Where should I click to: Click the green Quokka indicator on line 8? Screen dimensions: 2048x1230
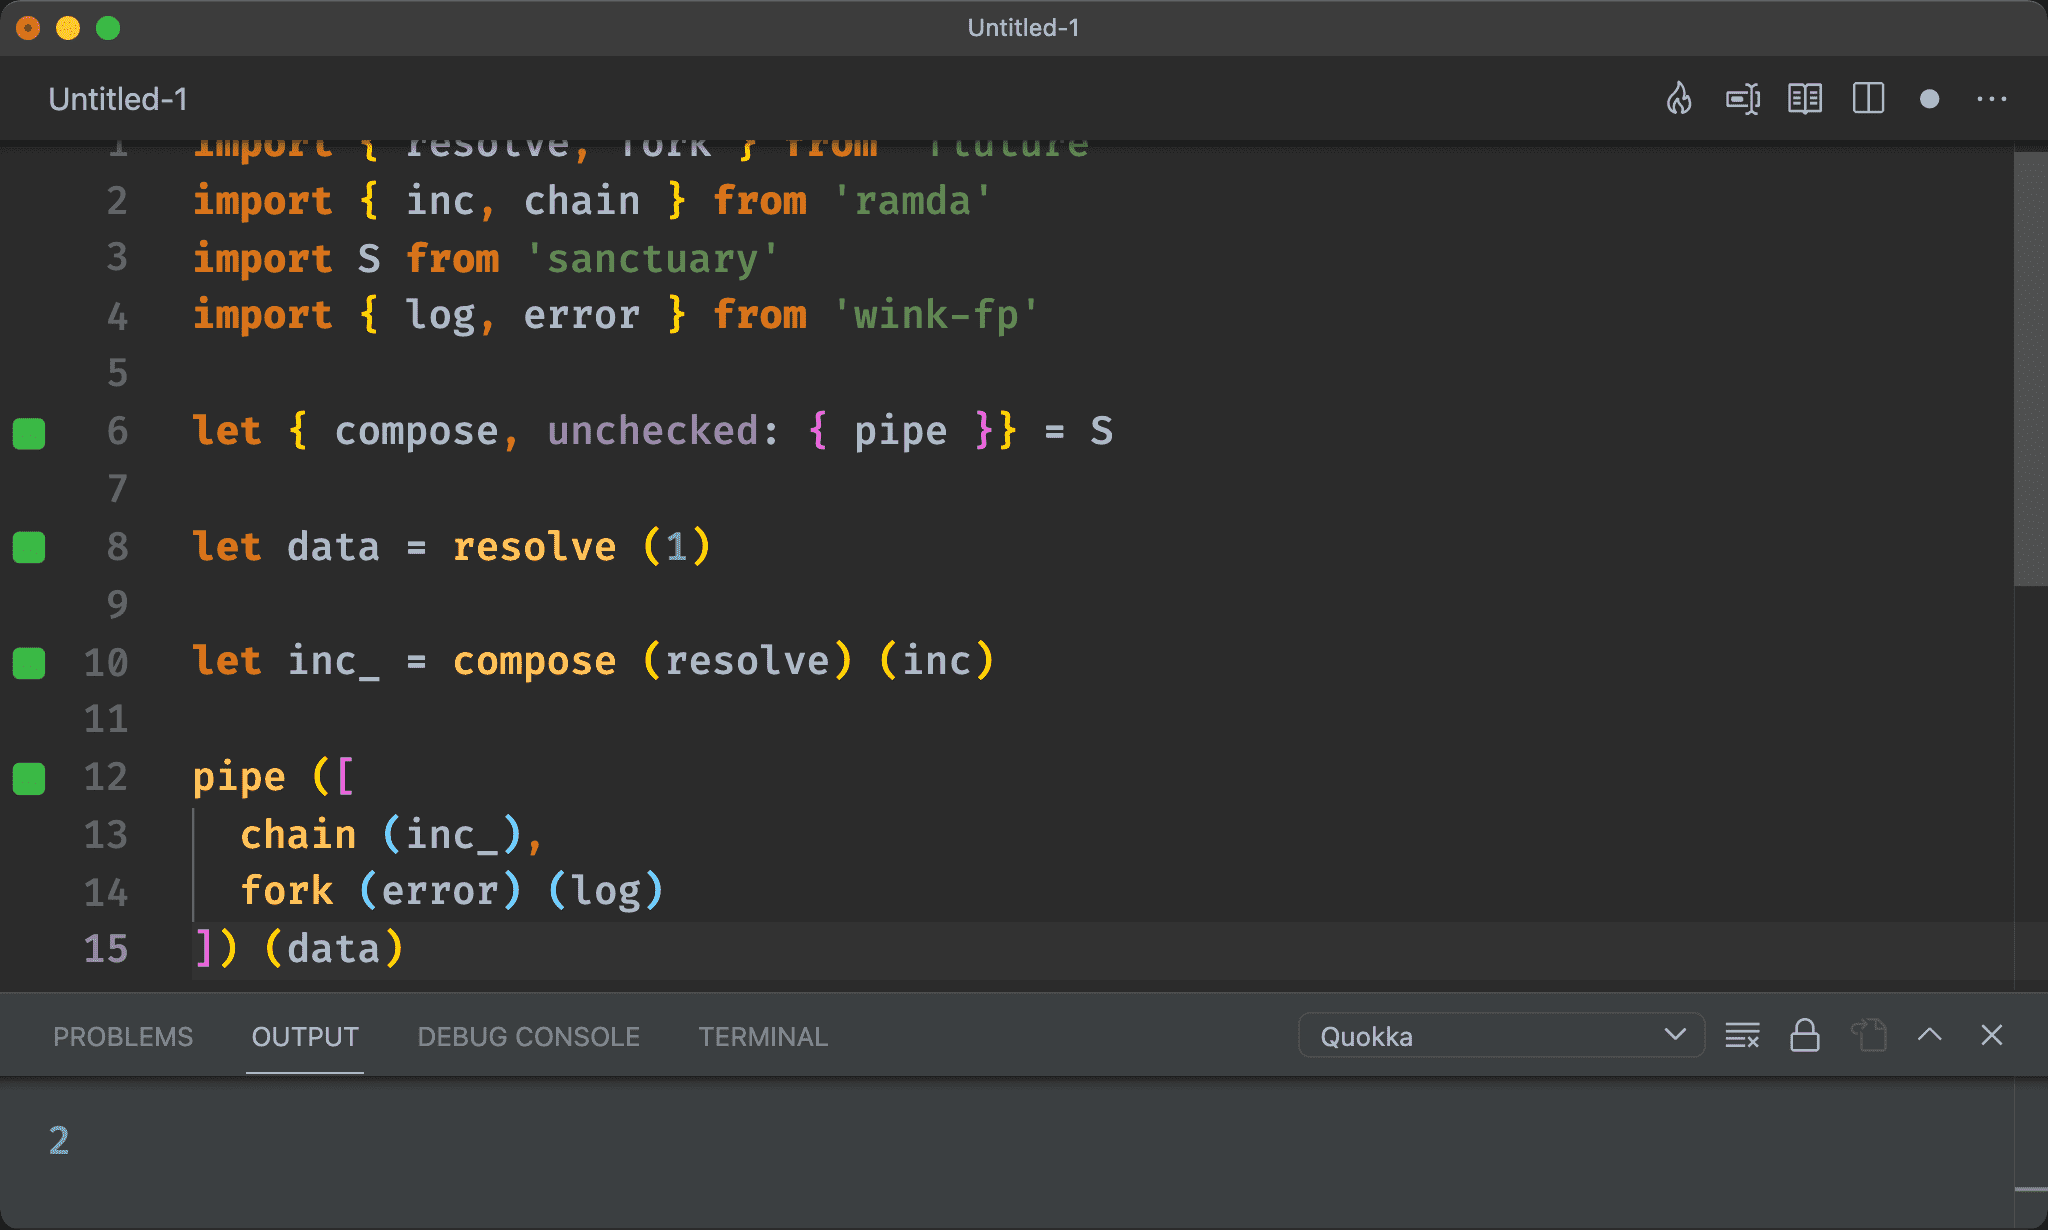pos(29,548)
